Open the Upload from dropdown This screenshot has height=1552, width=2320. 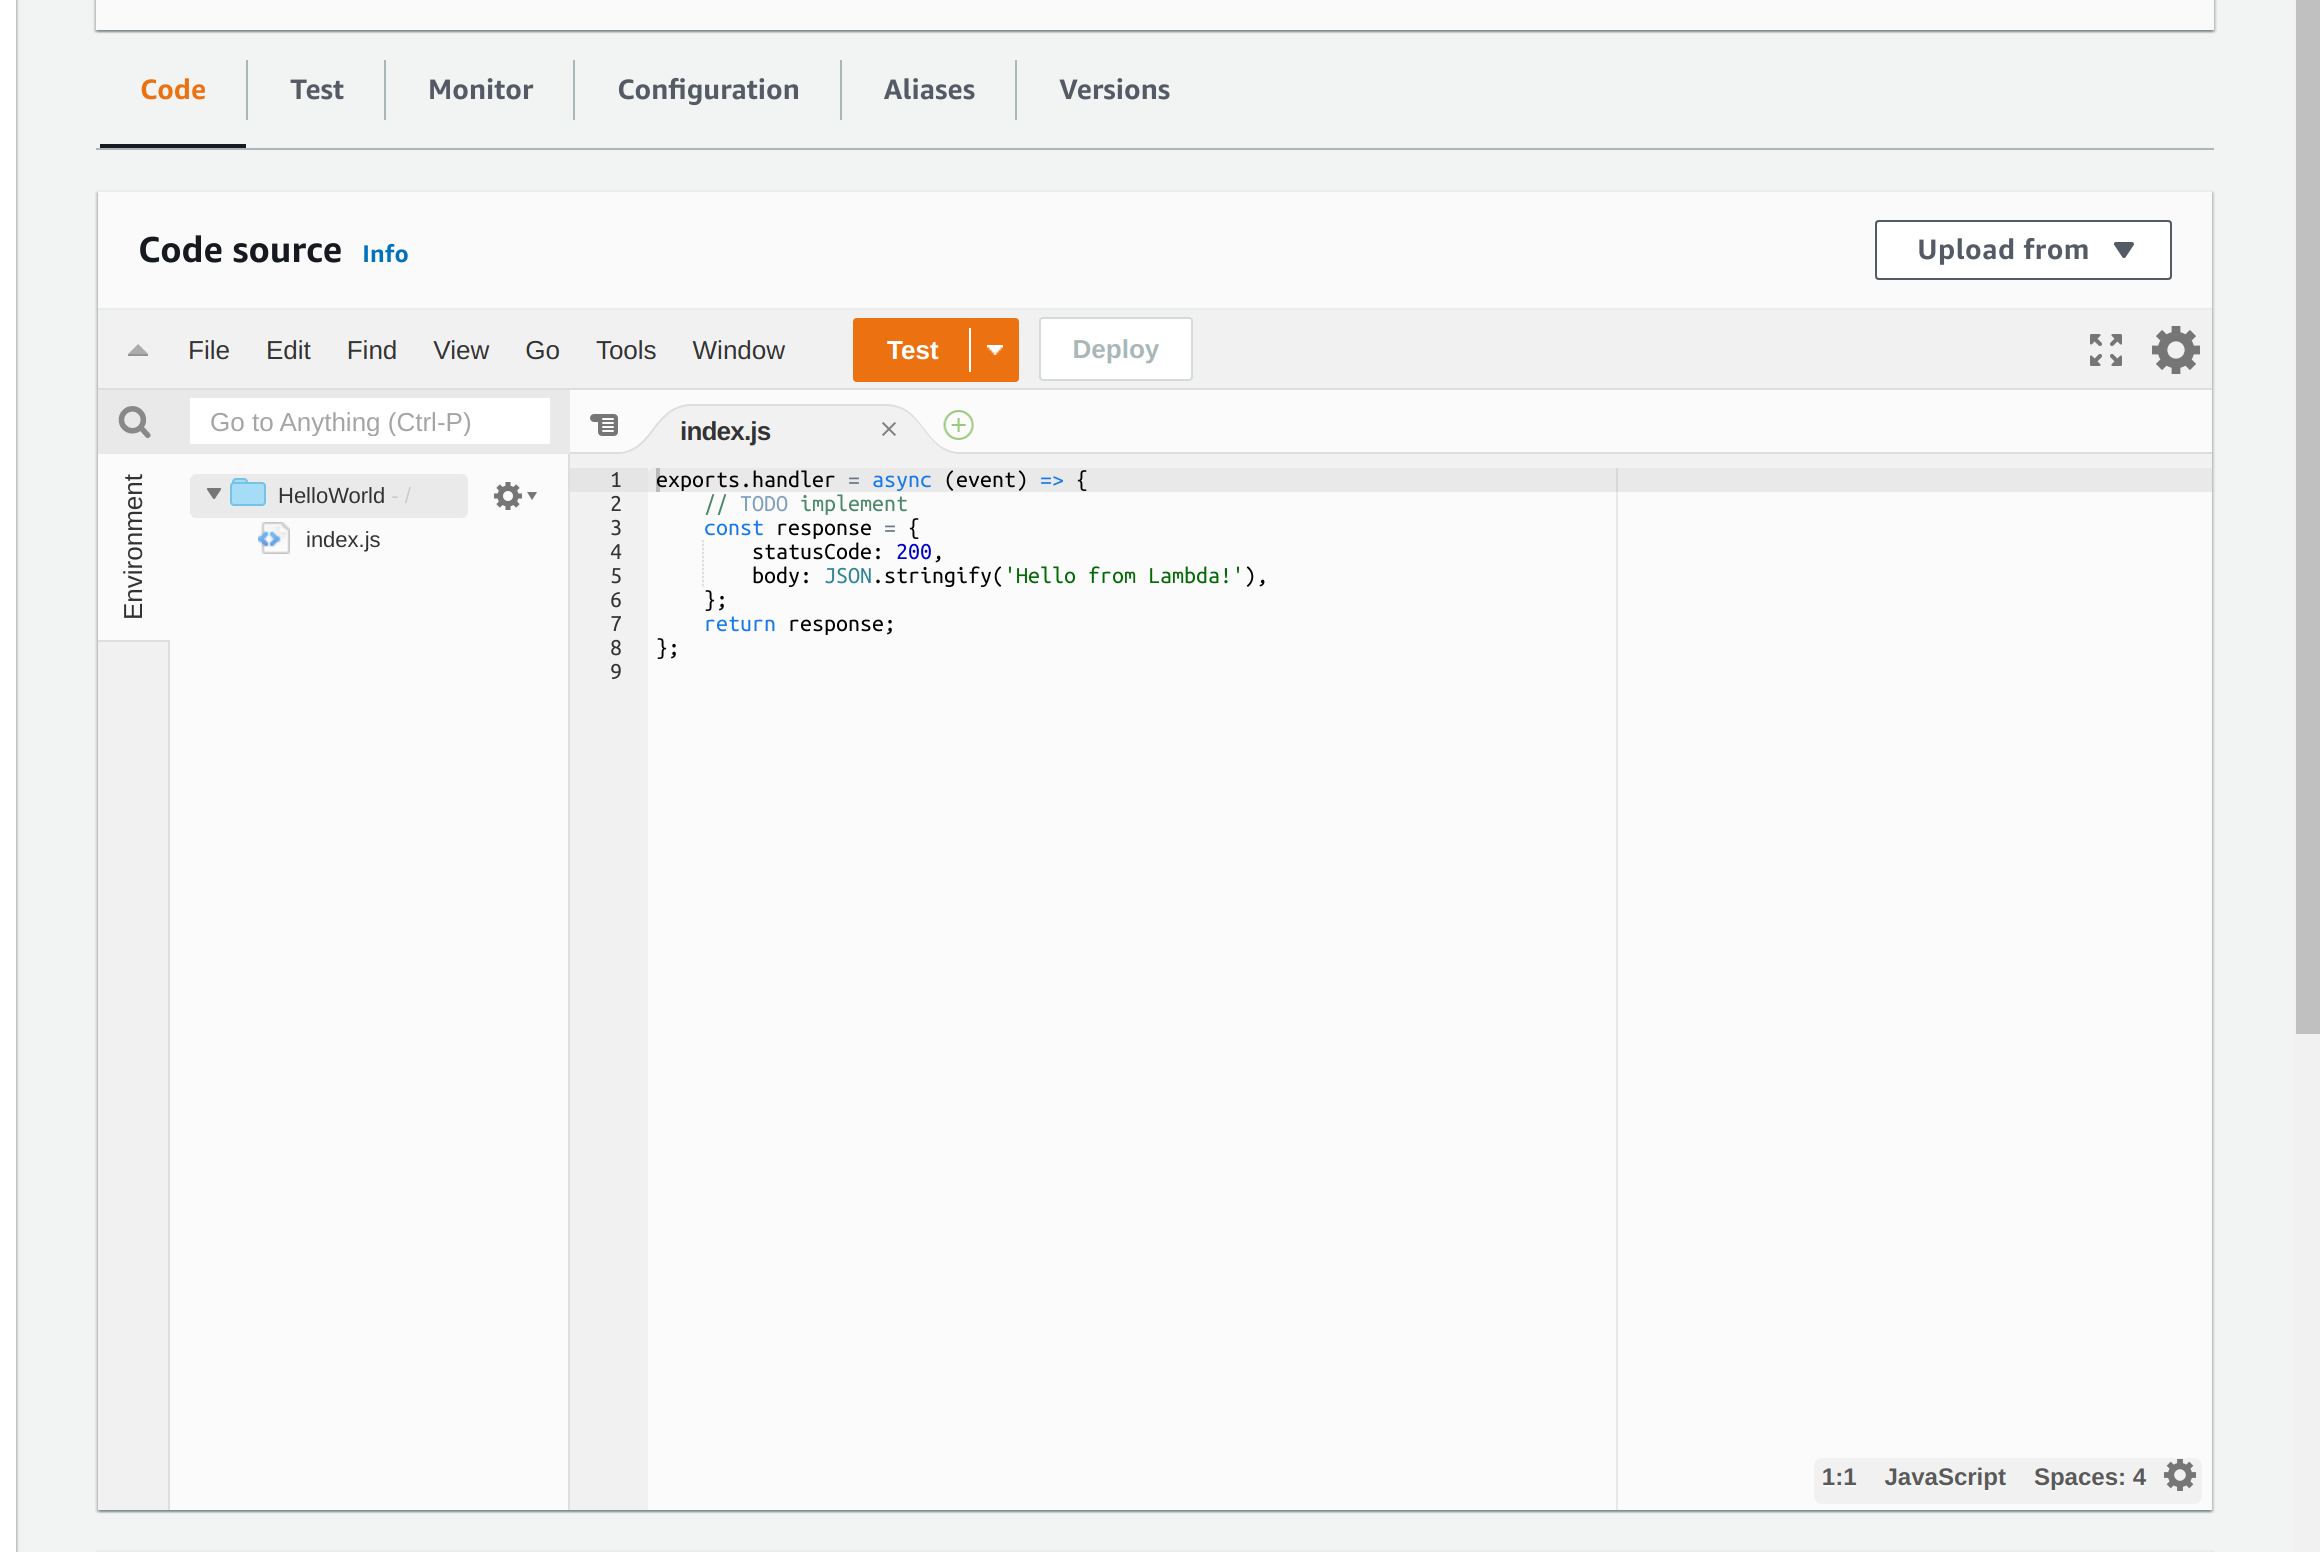tap(2022, 250)
